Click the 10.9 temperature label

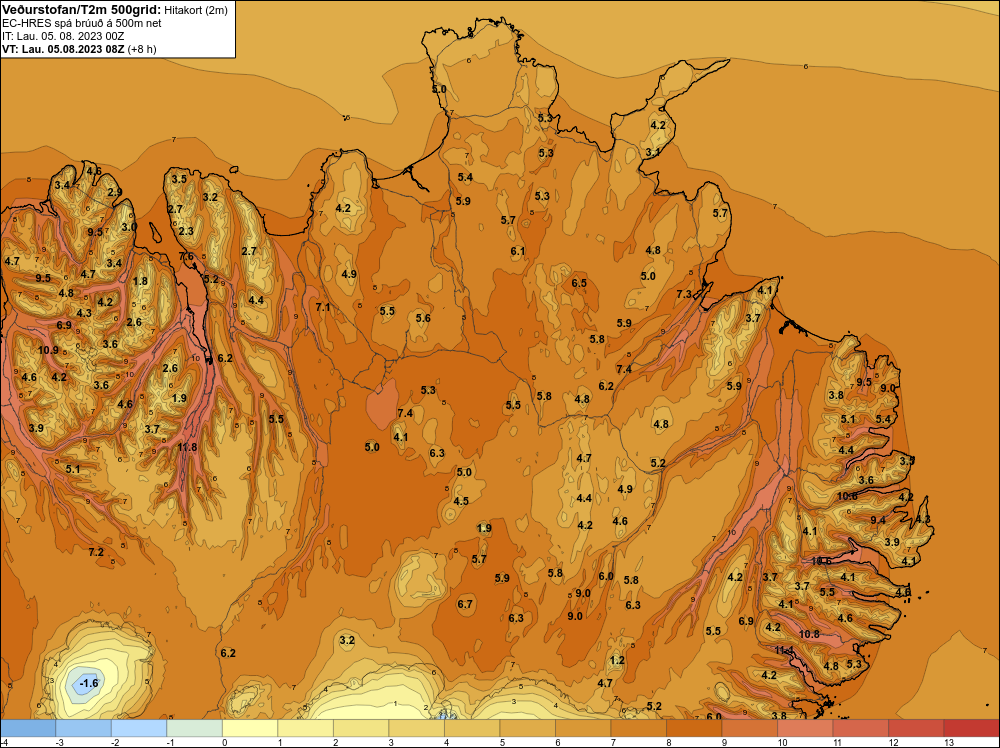(48, 350)
